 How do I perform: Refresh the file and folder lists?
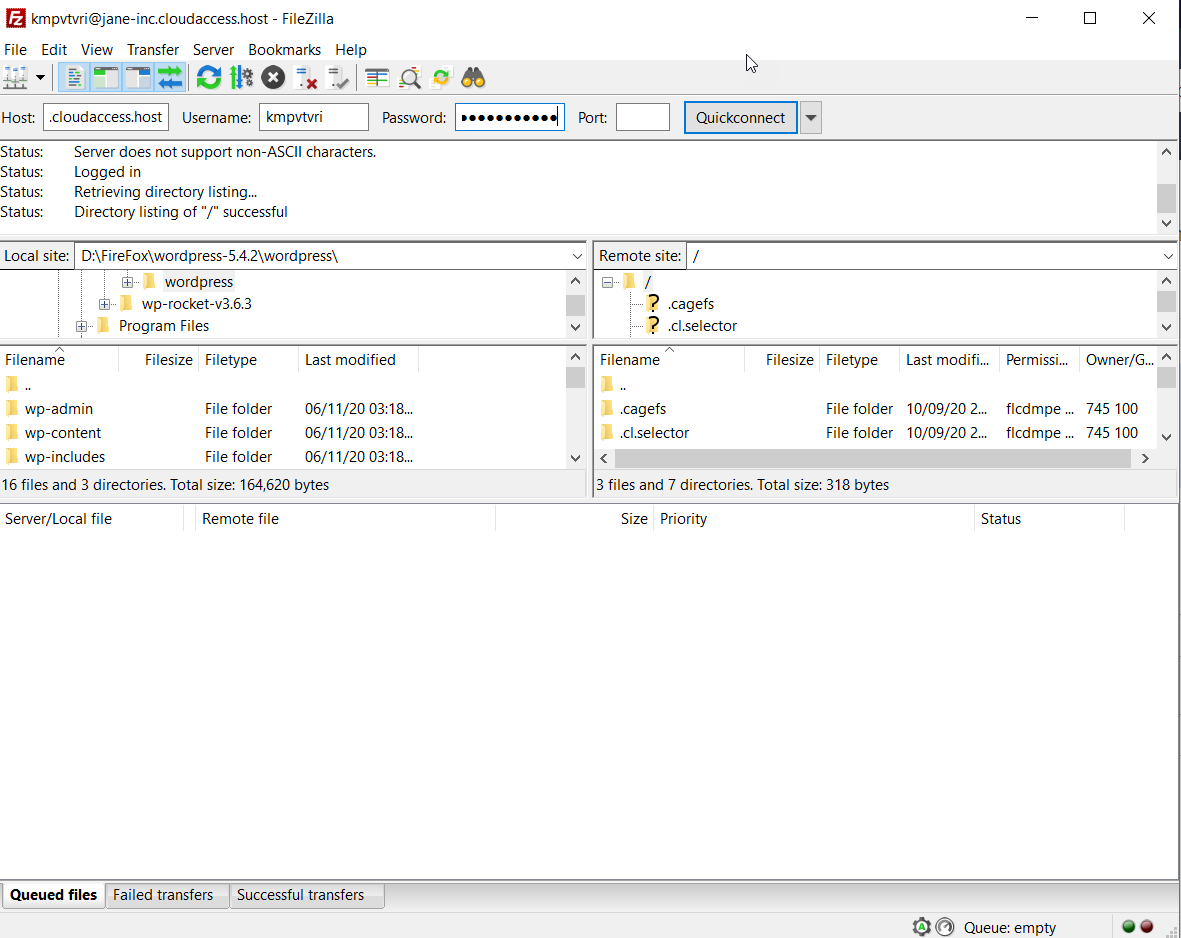pos(209,78)
